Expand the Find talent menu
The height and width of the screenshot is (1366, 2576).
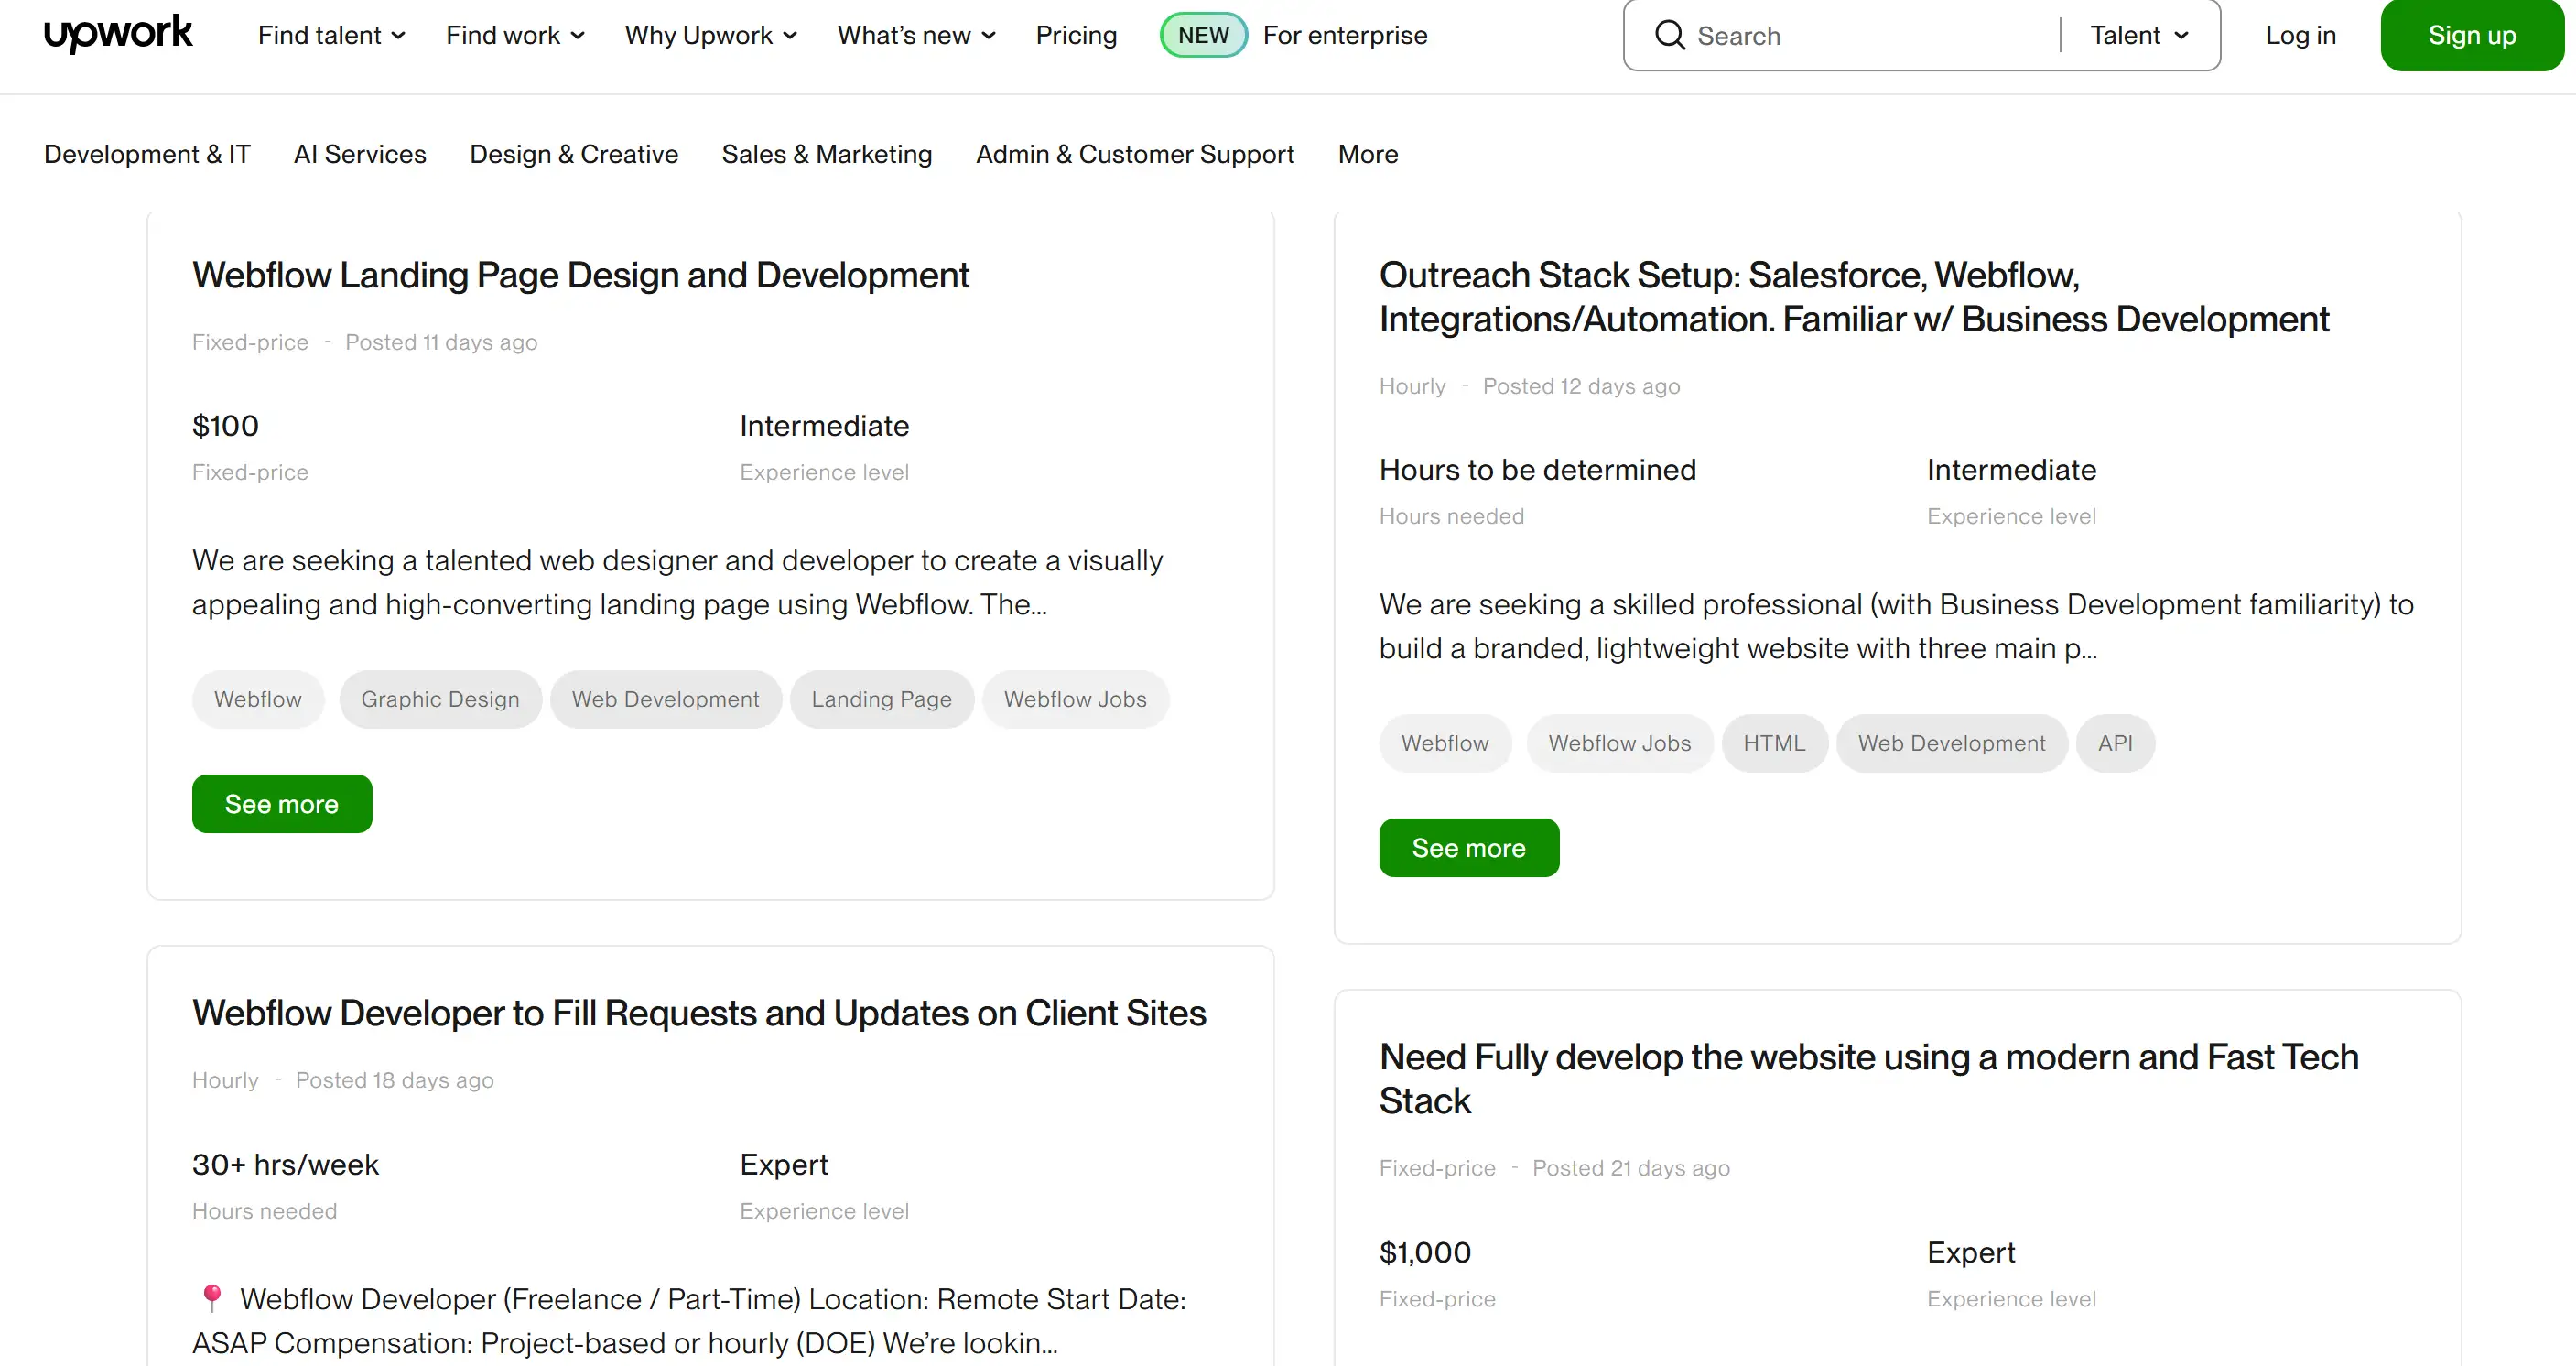[x=331, y=35]
